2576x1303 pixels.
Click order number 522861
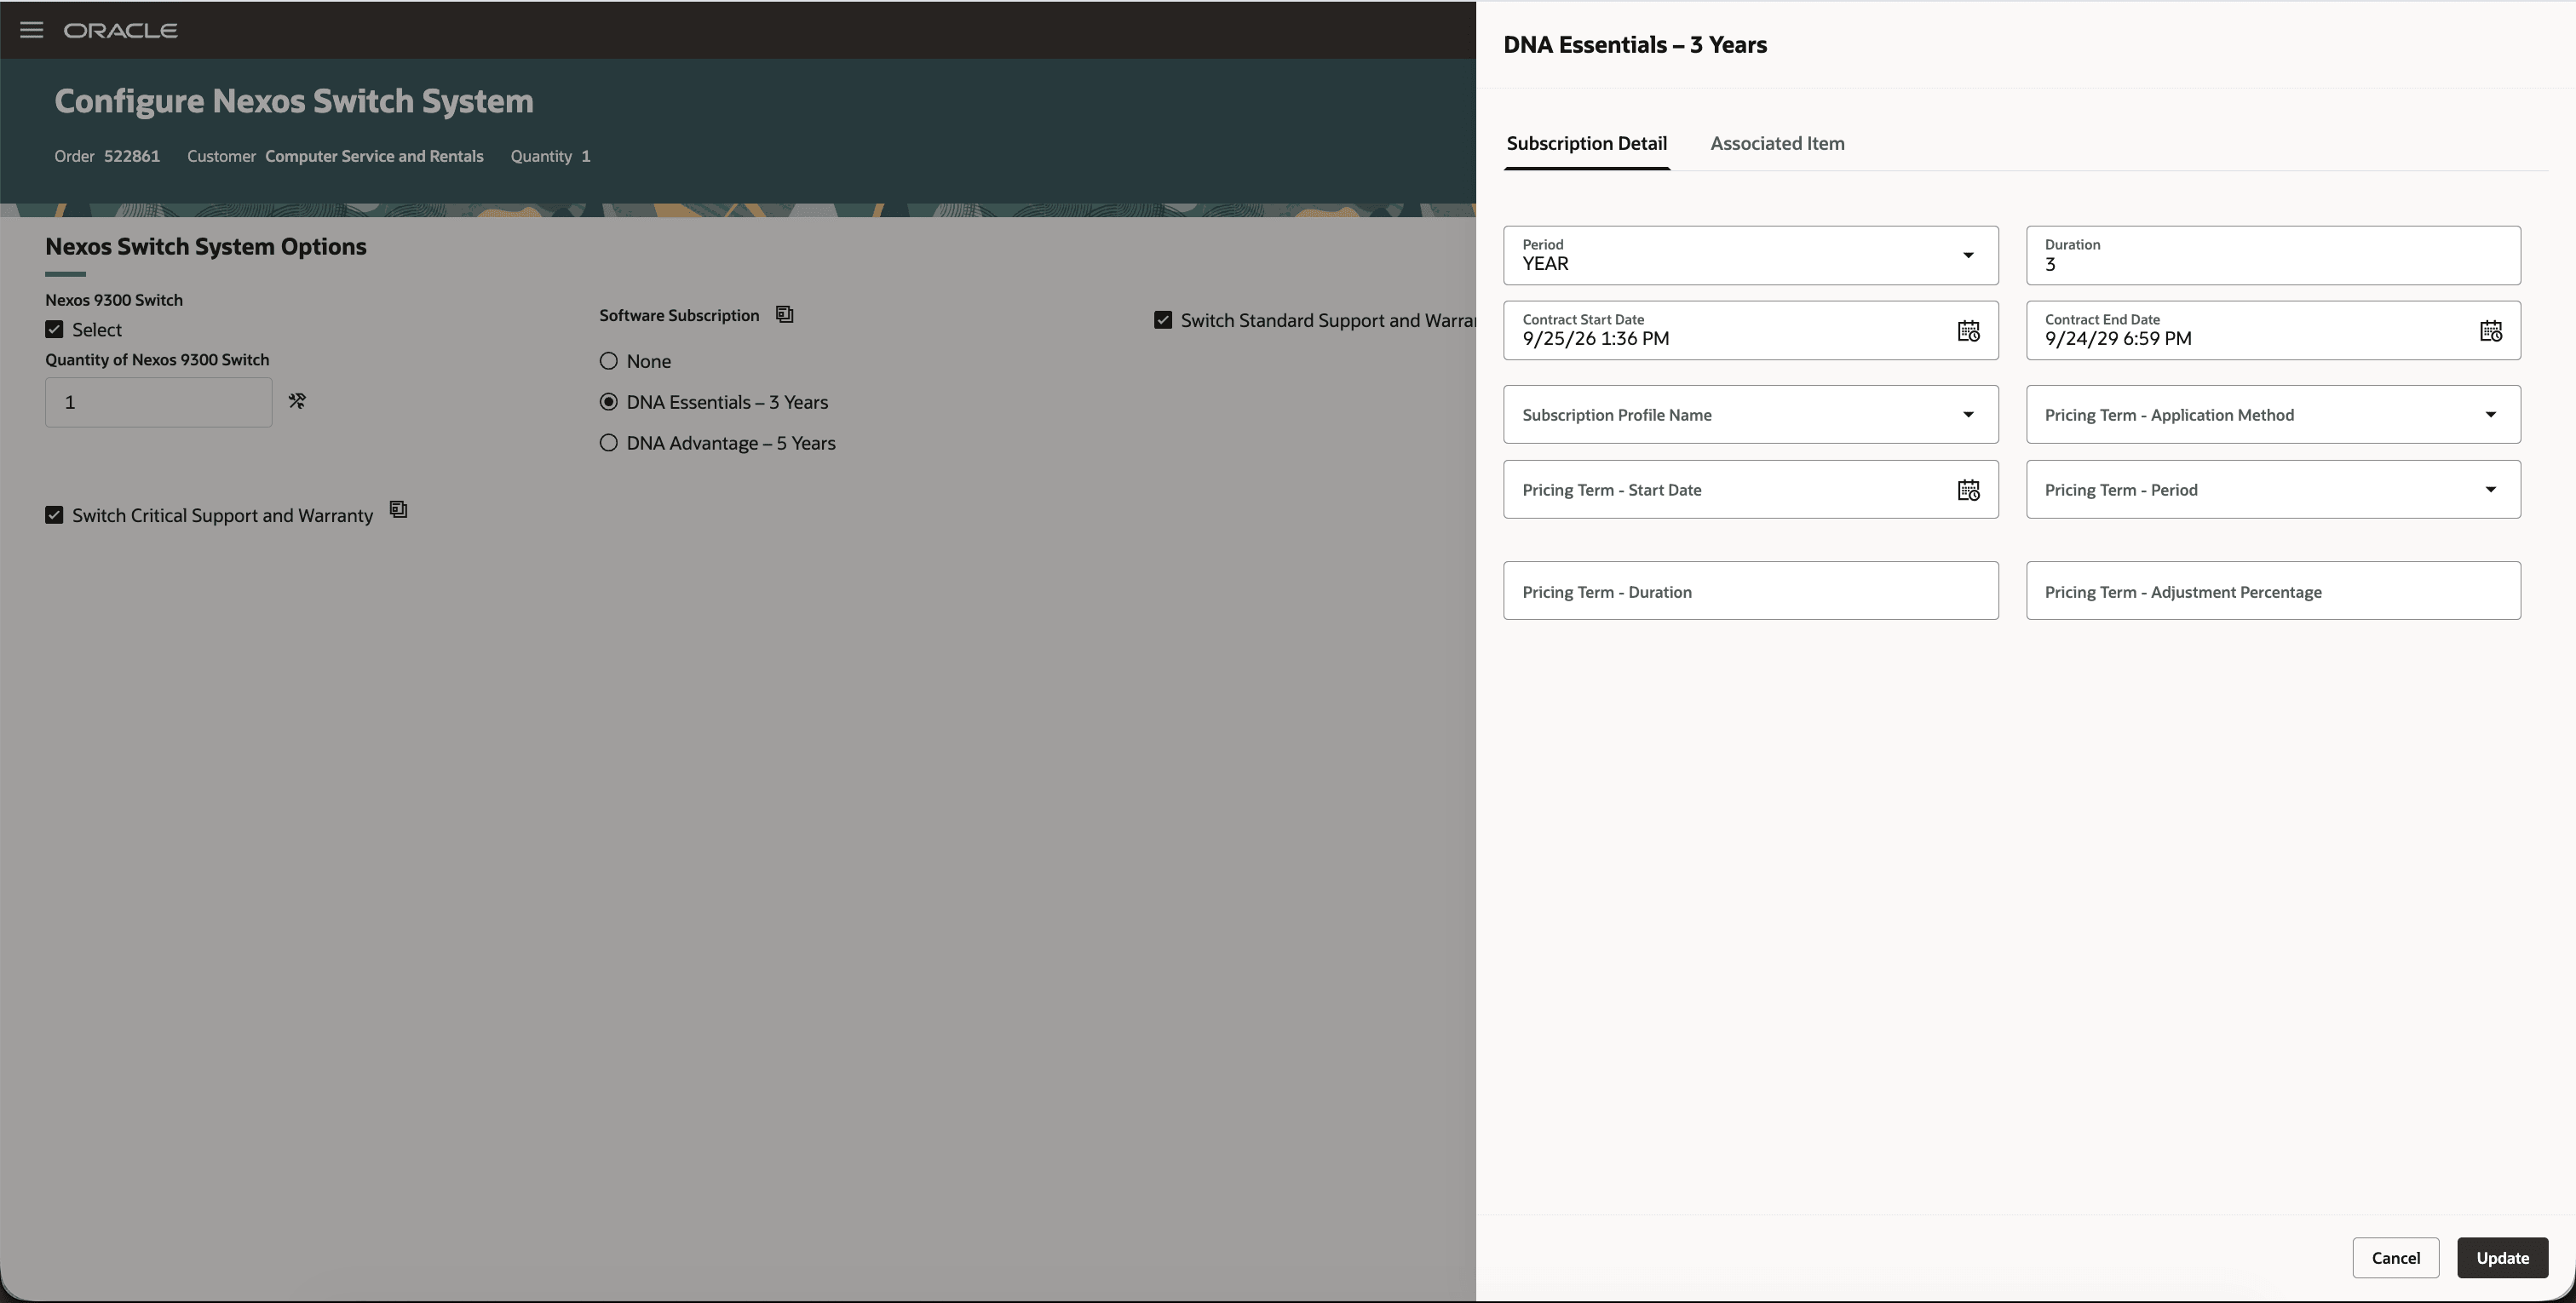[132, 156]
